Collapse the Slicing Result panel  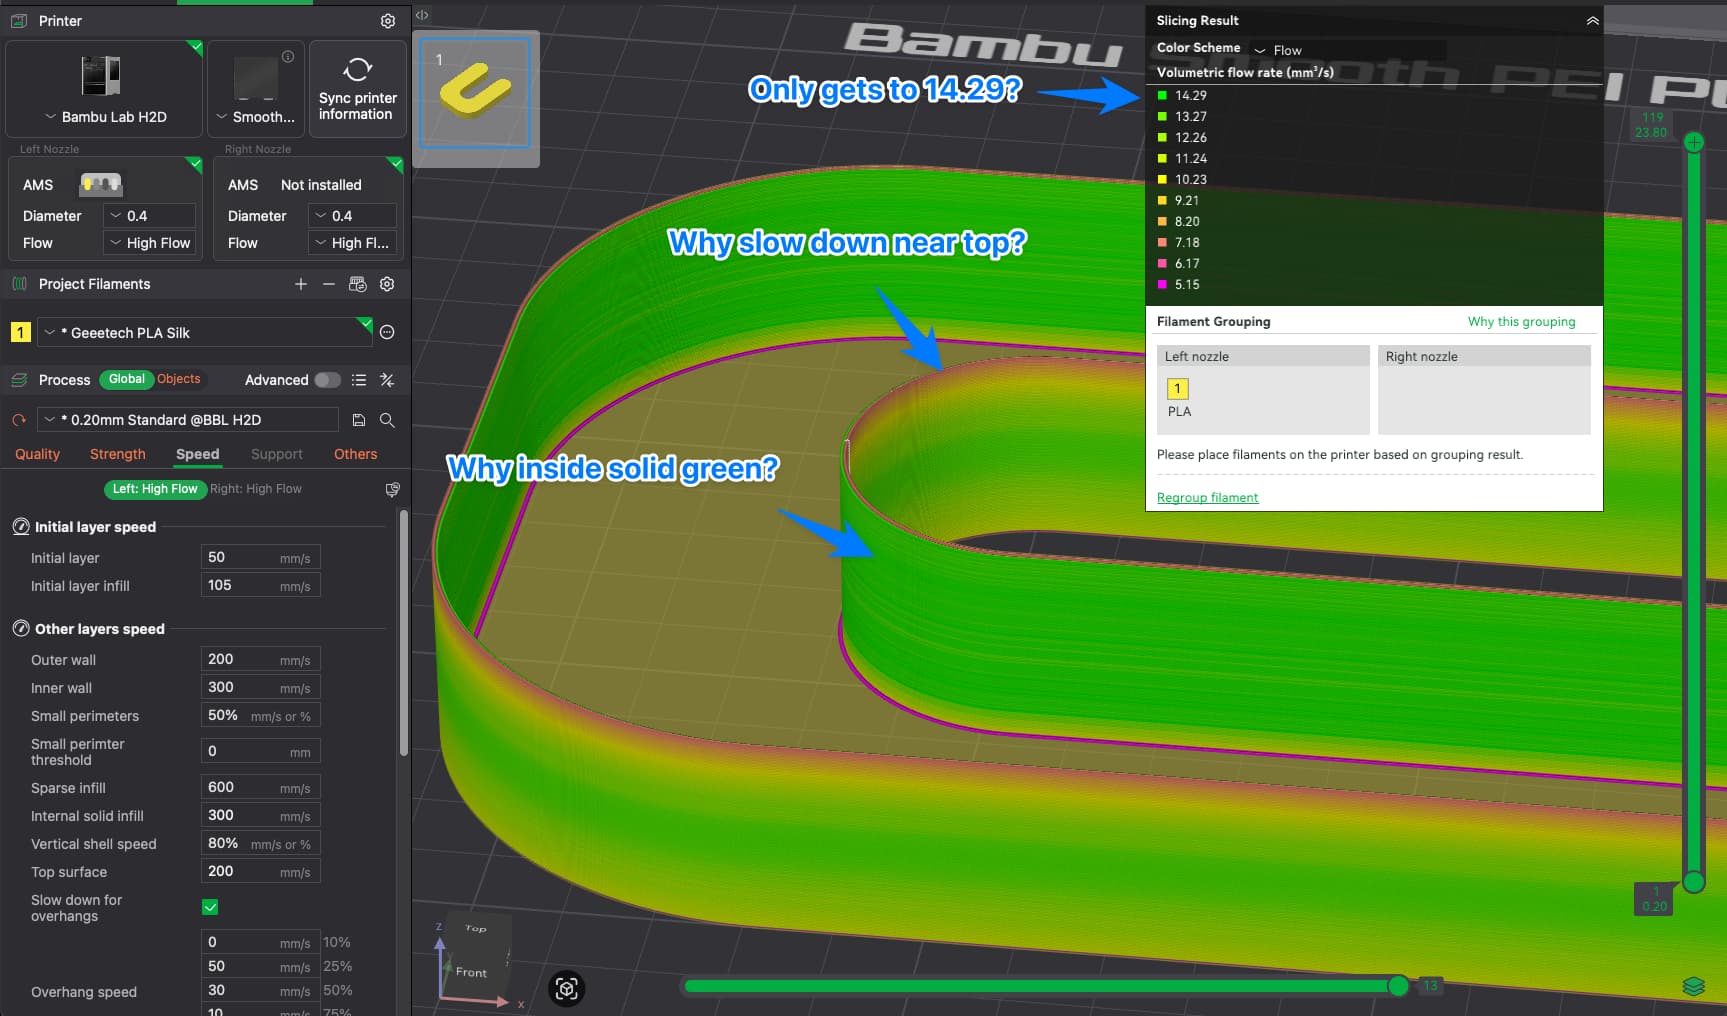1592,21
